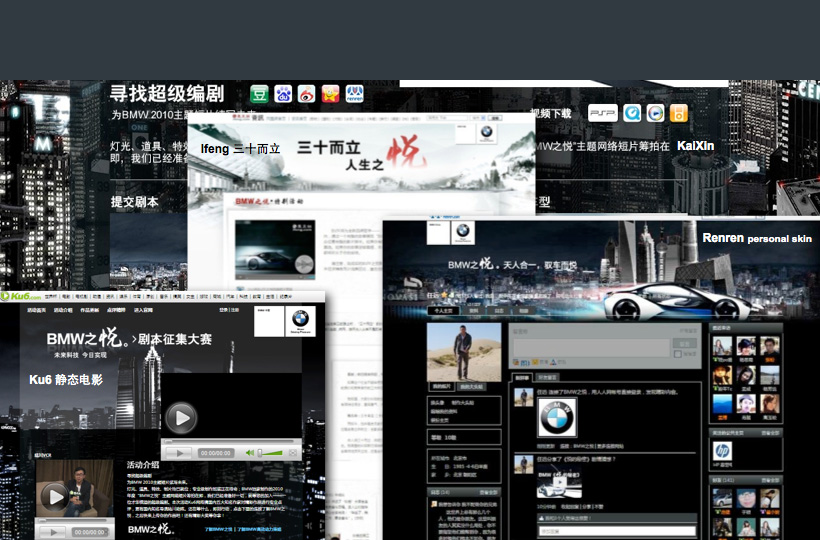Screen dimensions: 820x540
Task: Click fullscreen icon in Ku6 player
Action: point(292,453)
